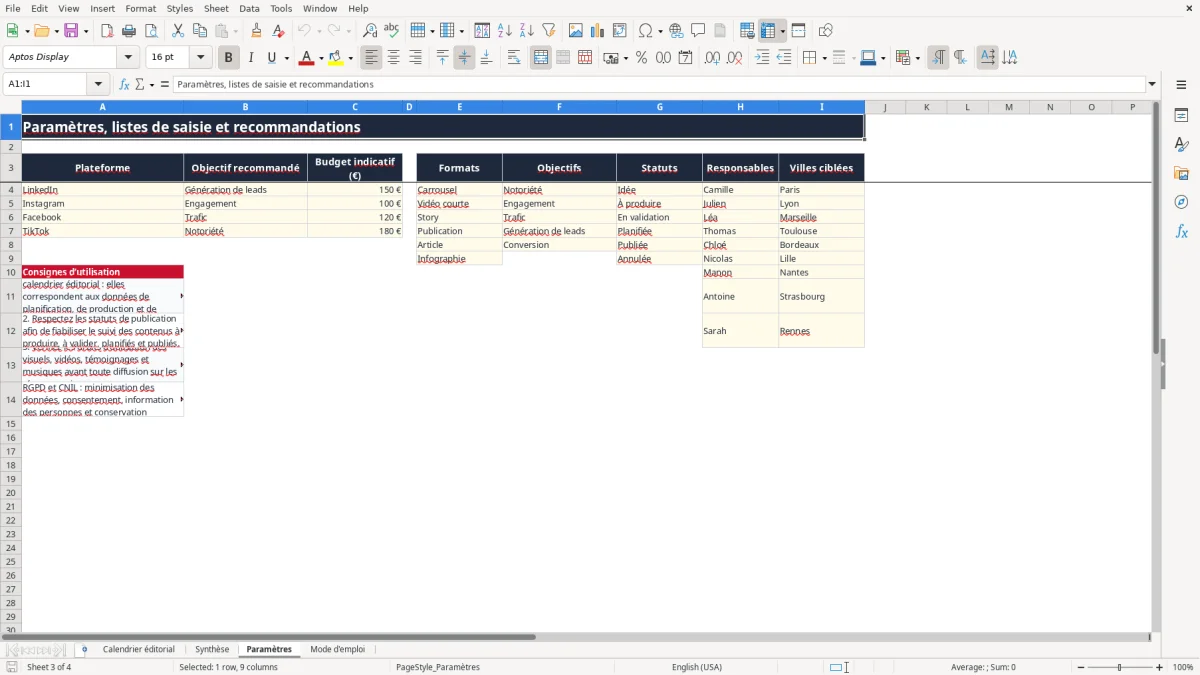Copy the selected cells
Viewport: 1200px width, 675px height.
pos(200,31)
